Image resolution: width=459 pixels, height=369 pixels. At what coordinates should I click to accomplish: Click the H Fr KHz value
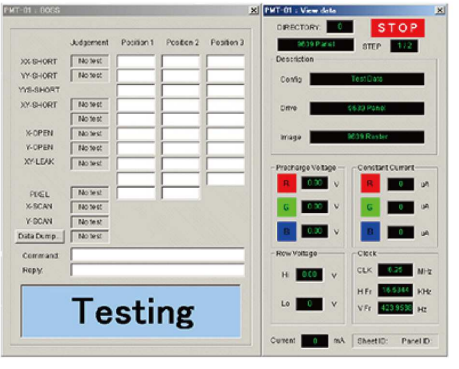pyautogui.click(x=395, y=290)
